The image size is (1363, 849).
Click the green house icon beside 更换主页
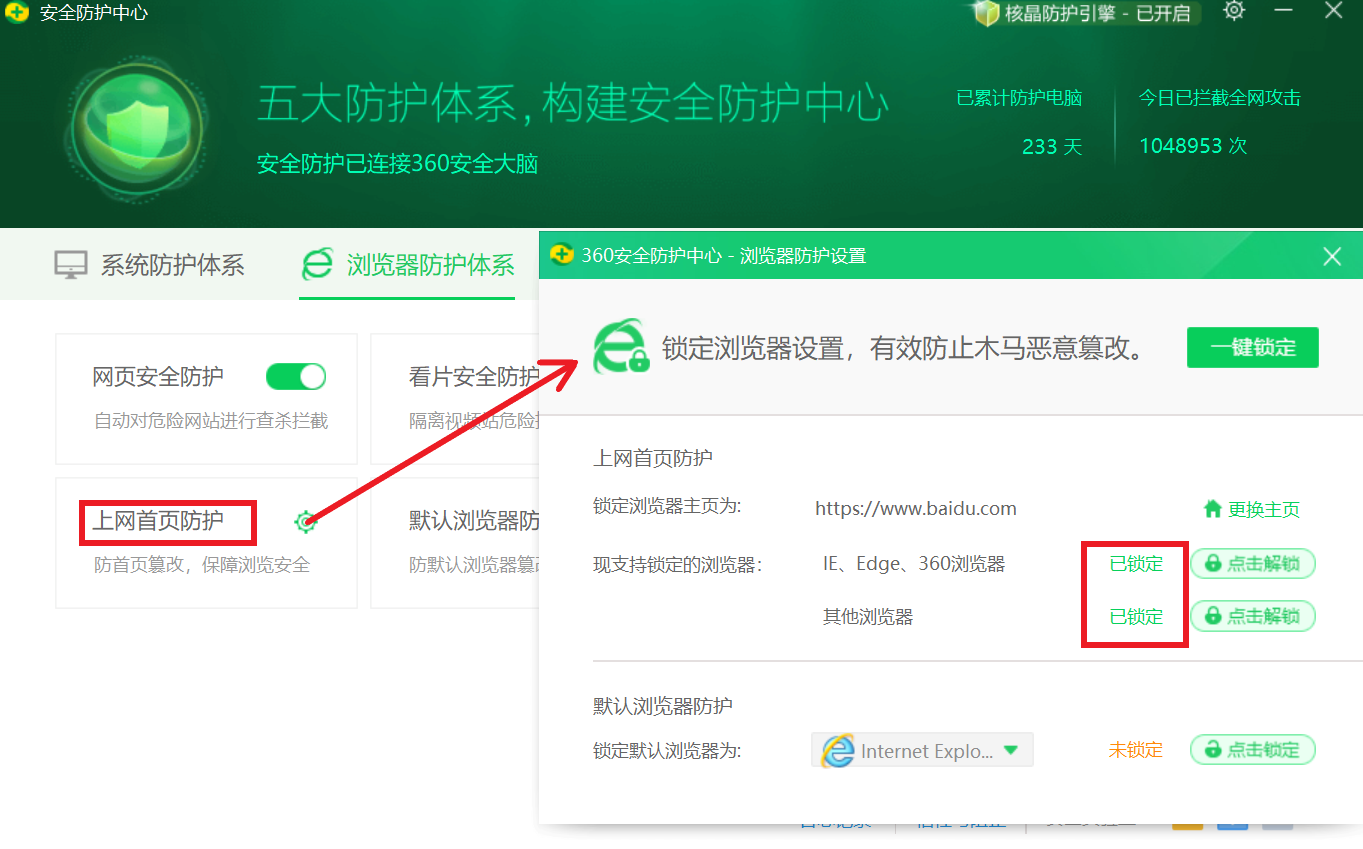pyautogui.click(x=1213, y=509)
